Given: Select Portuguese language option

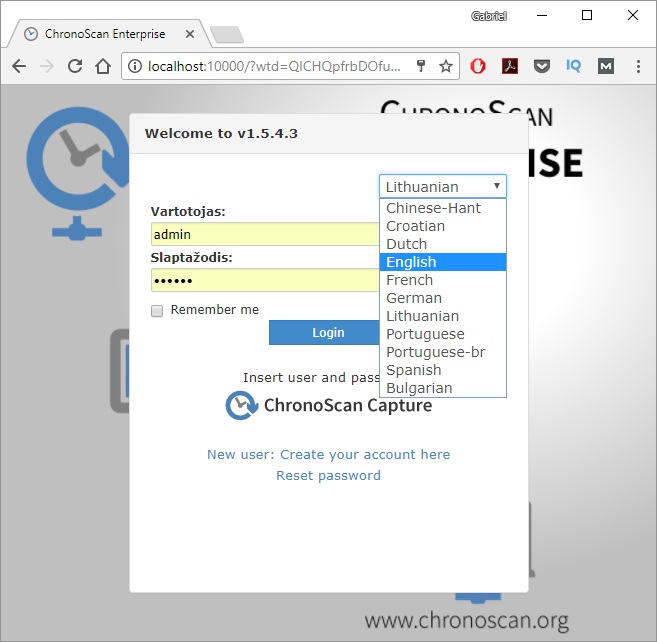Looking at the screenshot, I should pyautogui.click(x=443, y=334).
